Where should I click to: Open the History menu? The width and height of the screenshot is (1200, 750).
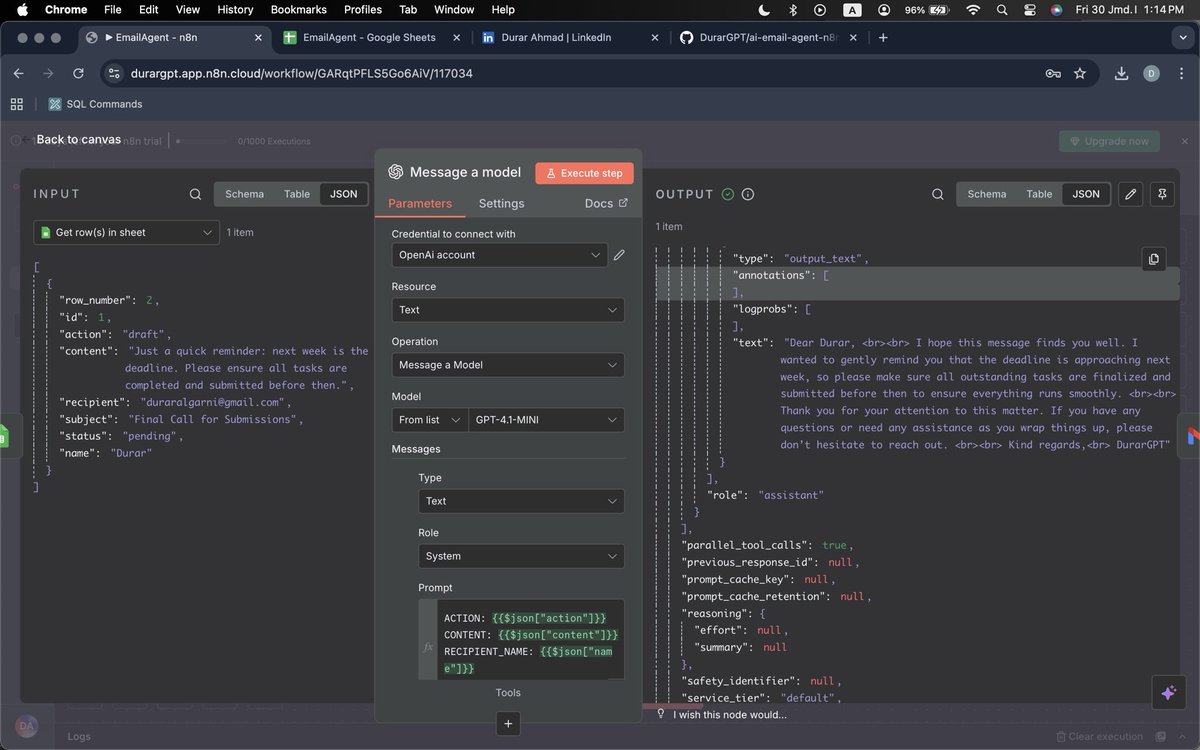[x=235, y=9]
